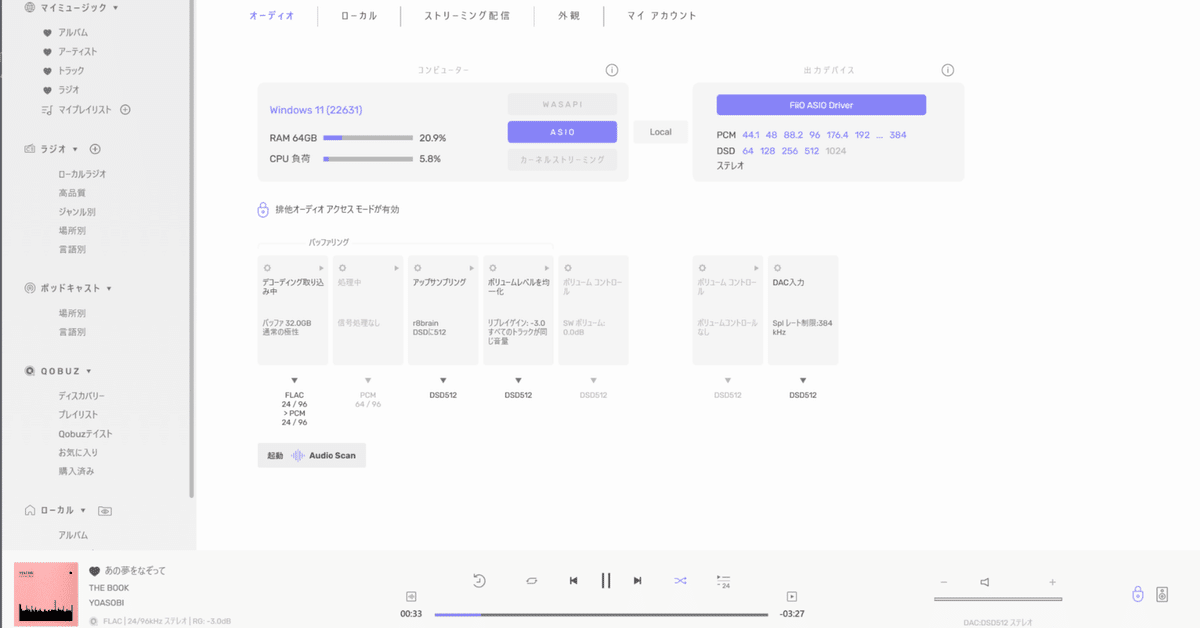This screenshot has width=1200, height=628.
Task: Click the repeat playback icon
Action: (531, 580)
